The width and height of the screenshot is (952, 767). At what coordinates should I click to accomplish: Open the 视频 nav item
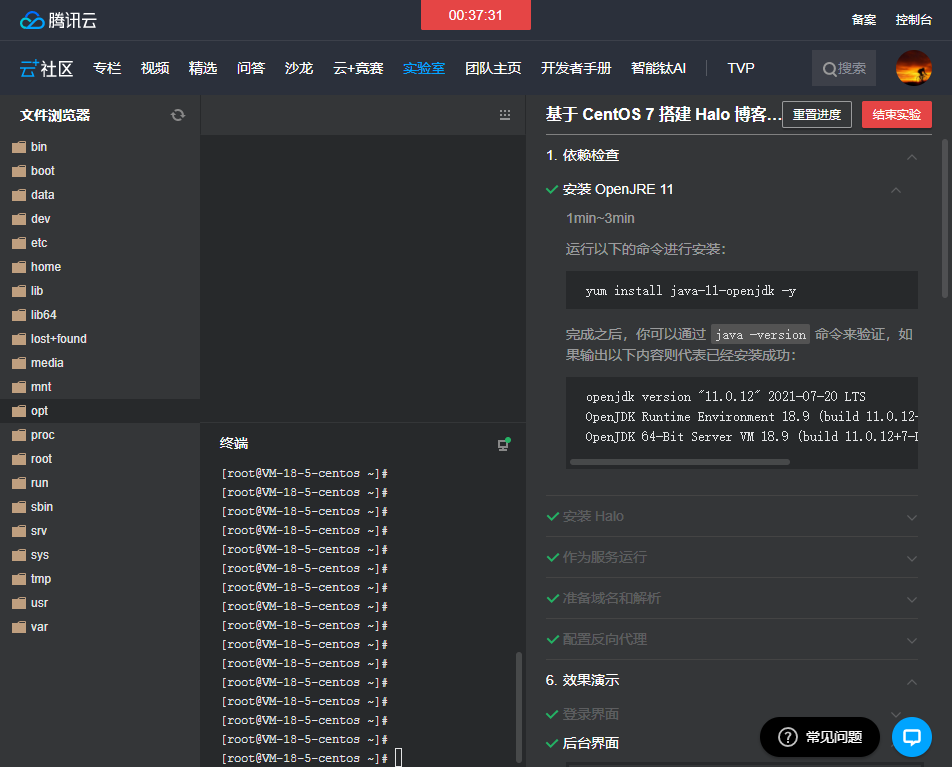tap(155, 68)
